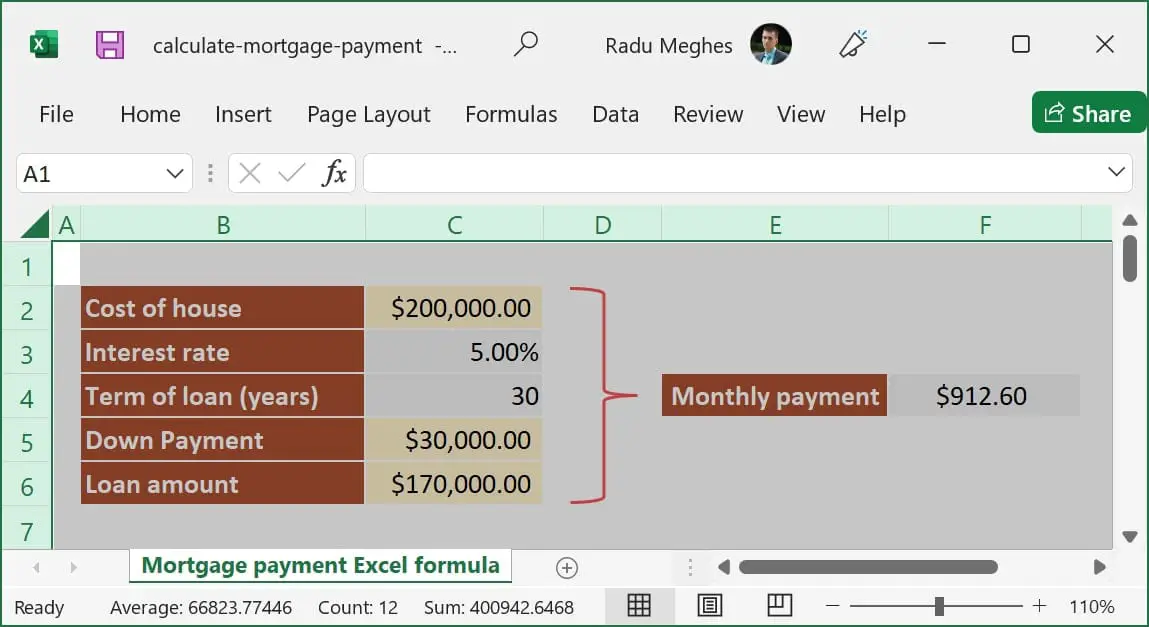Click the sheet options ellipsis near scrollbar

691,566
